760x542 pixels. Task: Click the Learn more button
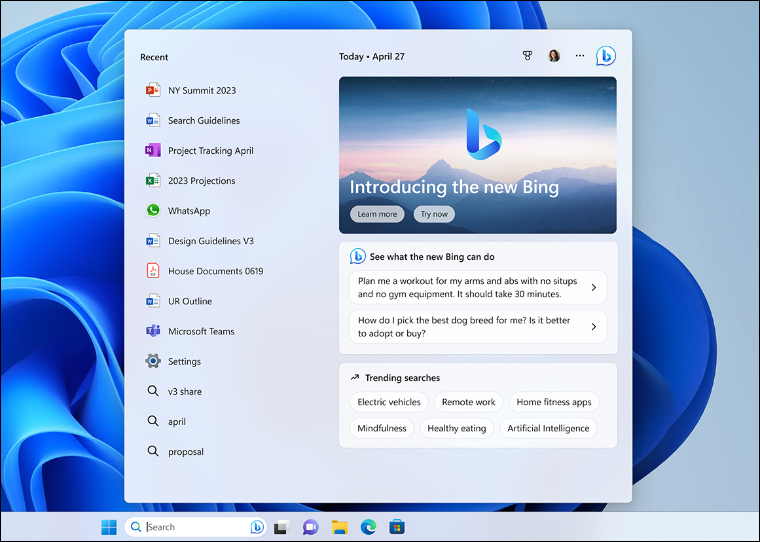click(x=377, y=214)
